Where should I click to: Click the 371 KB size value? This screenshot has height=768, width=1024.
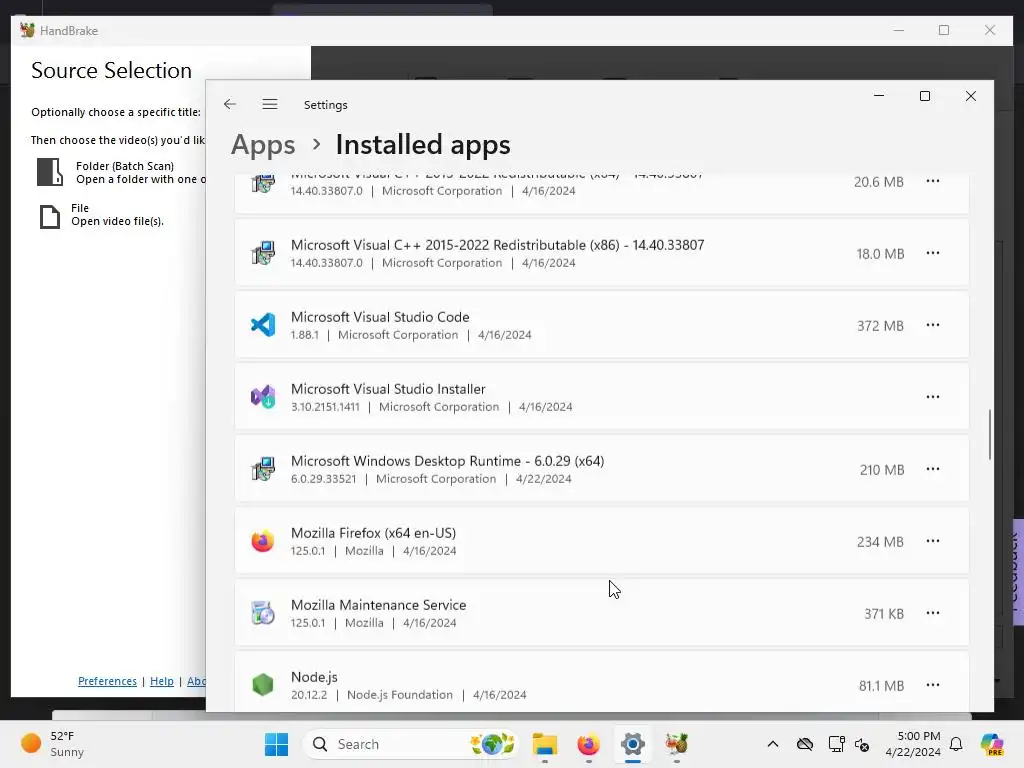(x=884, y=613)
